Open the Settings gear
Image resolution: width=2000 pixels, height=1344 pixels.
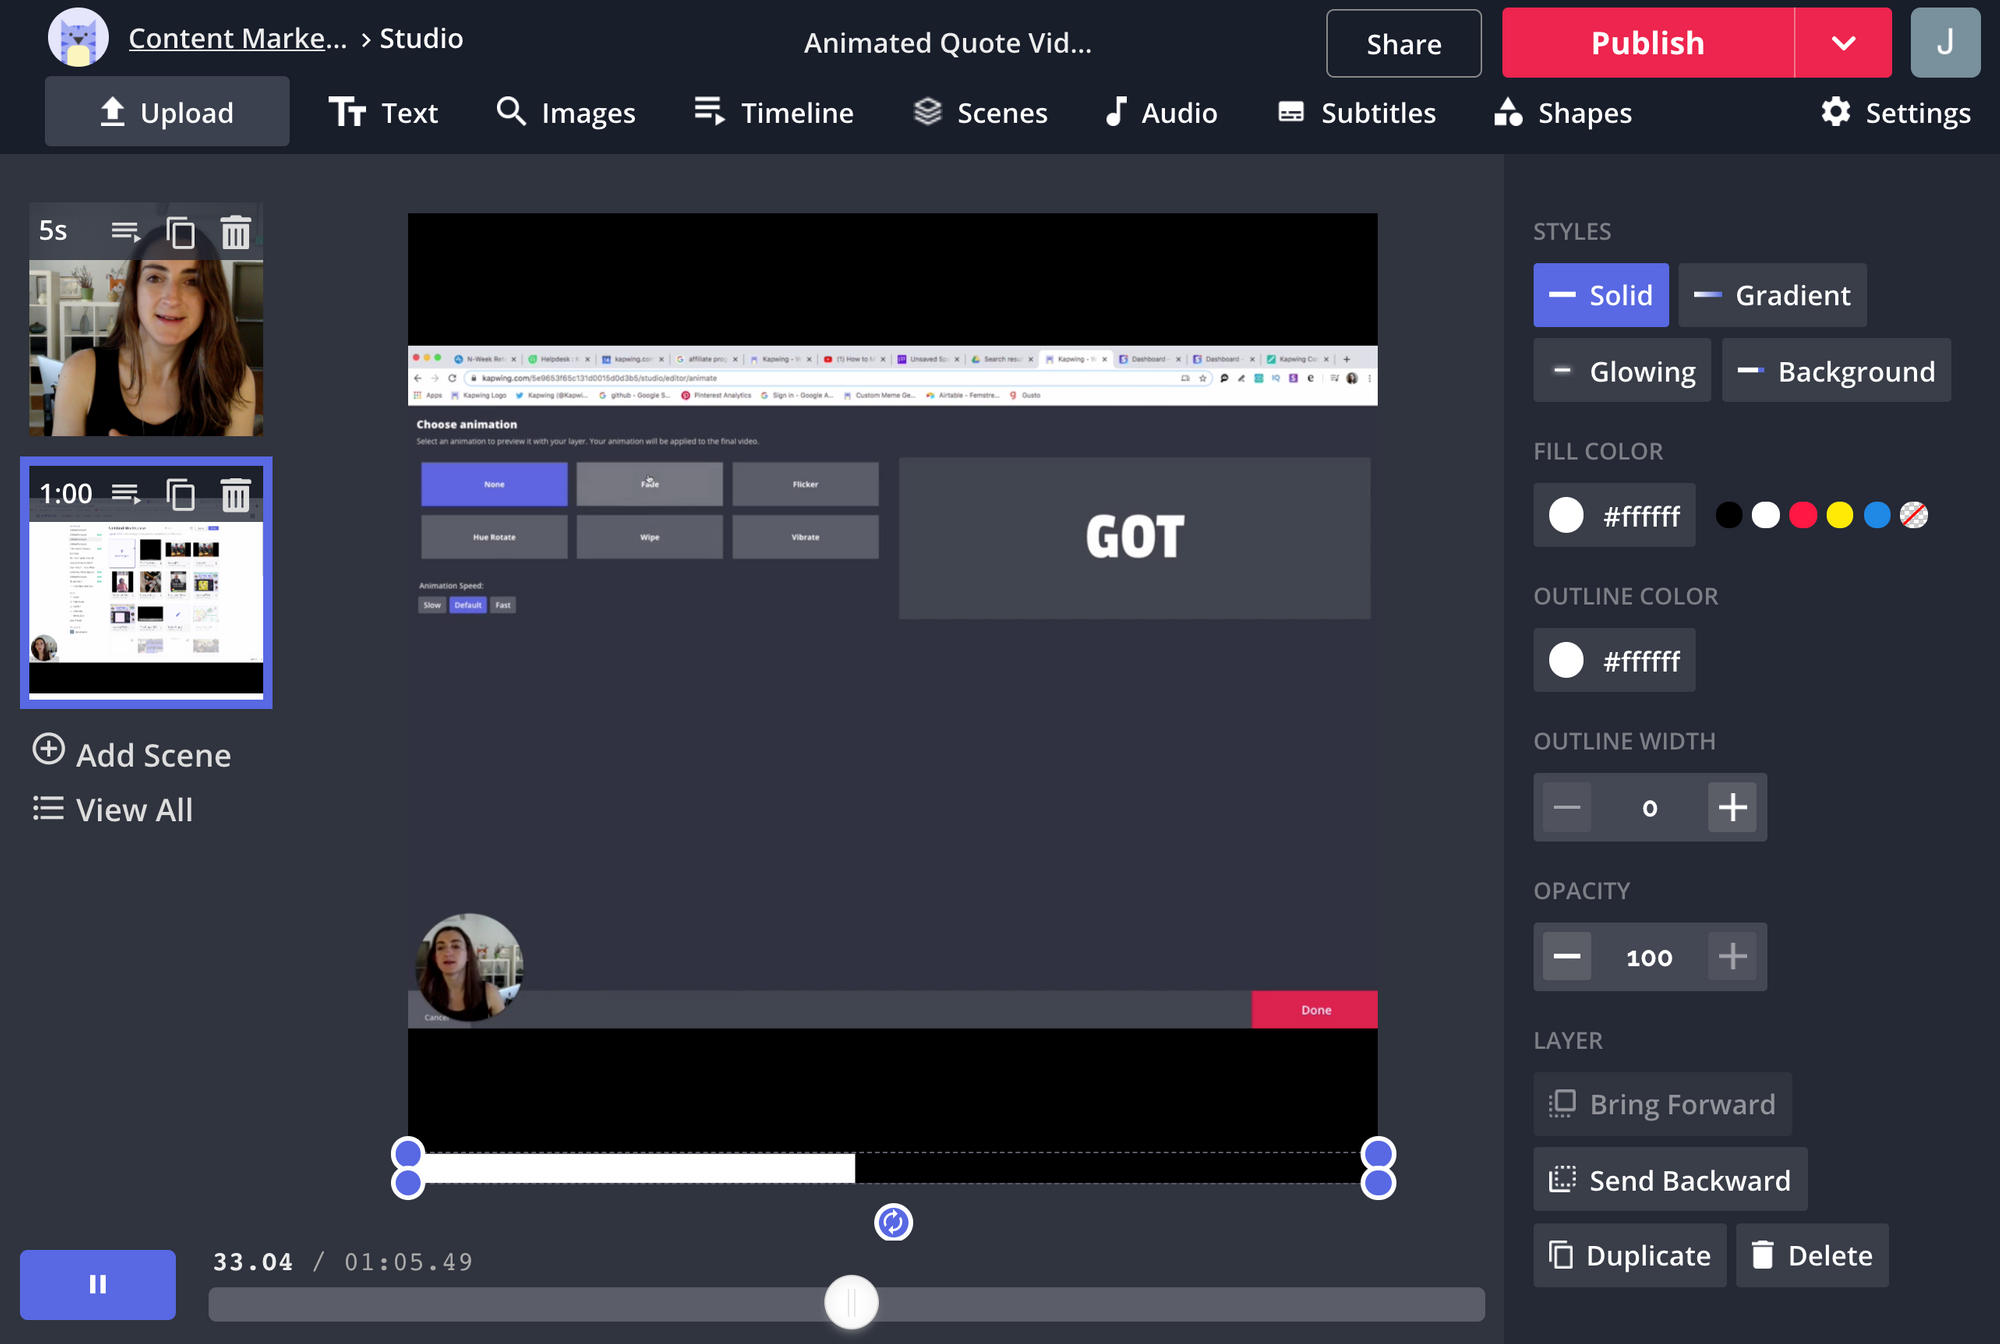click(x=1895, y=113)
